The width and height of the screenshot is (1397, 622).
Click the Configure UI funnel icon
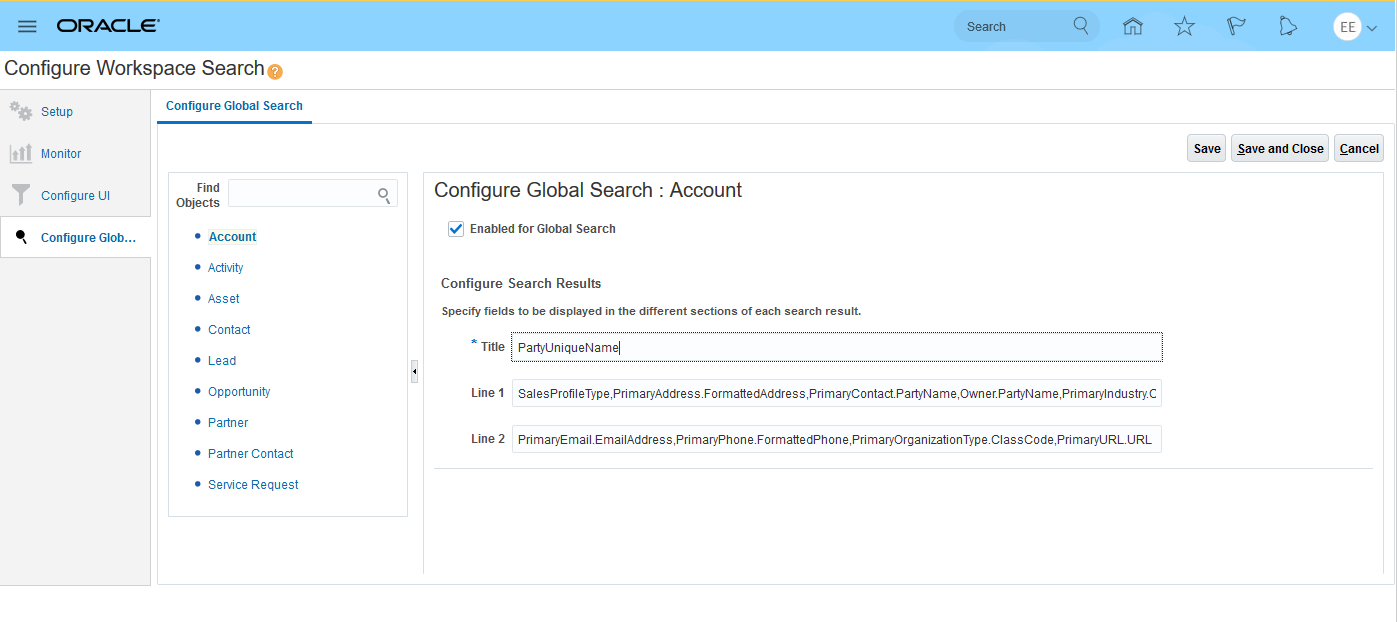20,195
